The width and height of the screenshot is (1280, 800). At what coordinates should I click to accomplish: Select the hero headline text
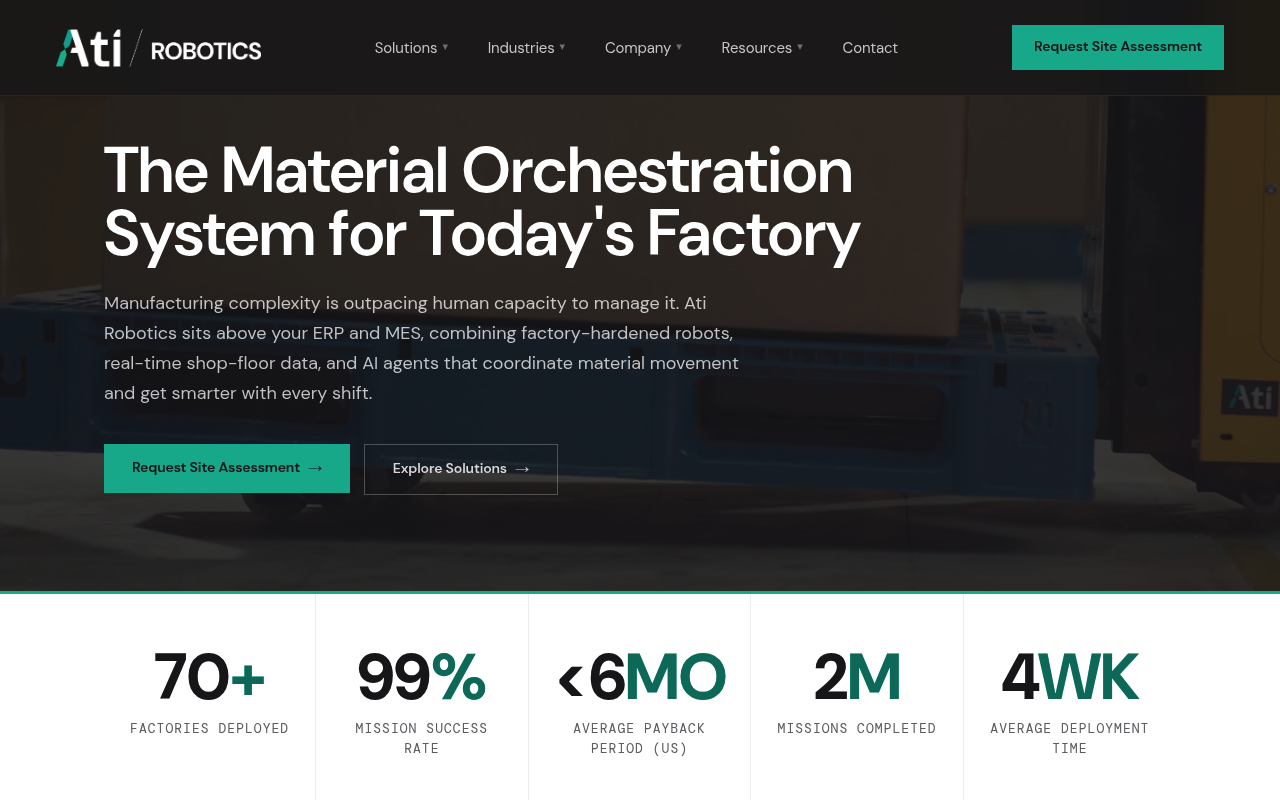[482, 202]
